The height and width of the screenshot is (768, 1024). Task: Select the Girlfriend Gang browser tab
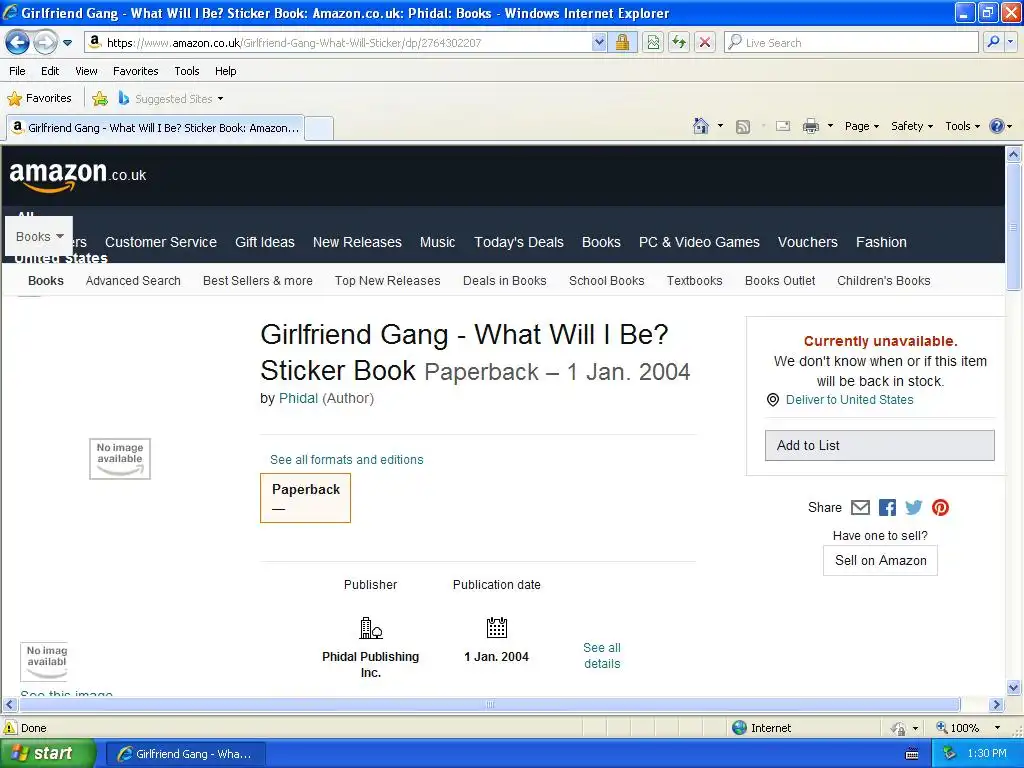coord(155,128)
